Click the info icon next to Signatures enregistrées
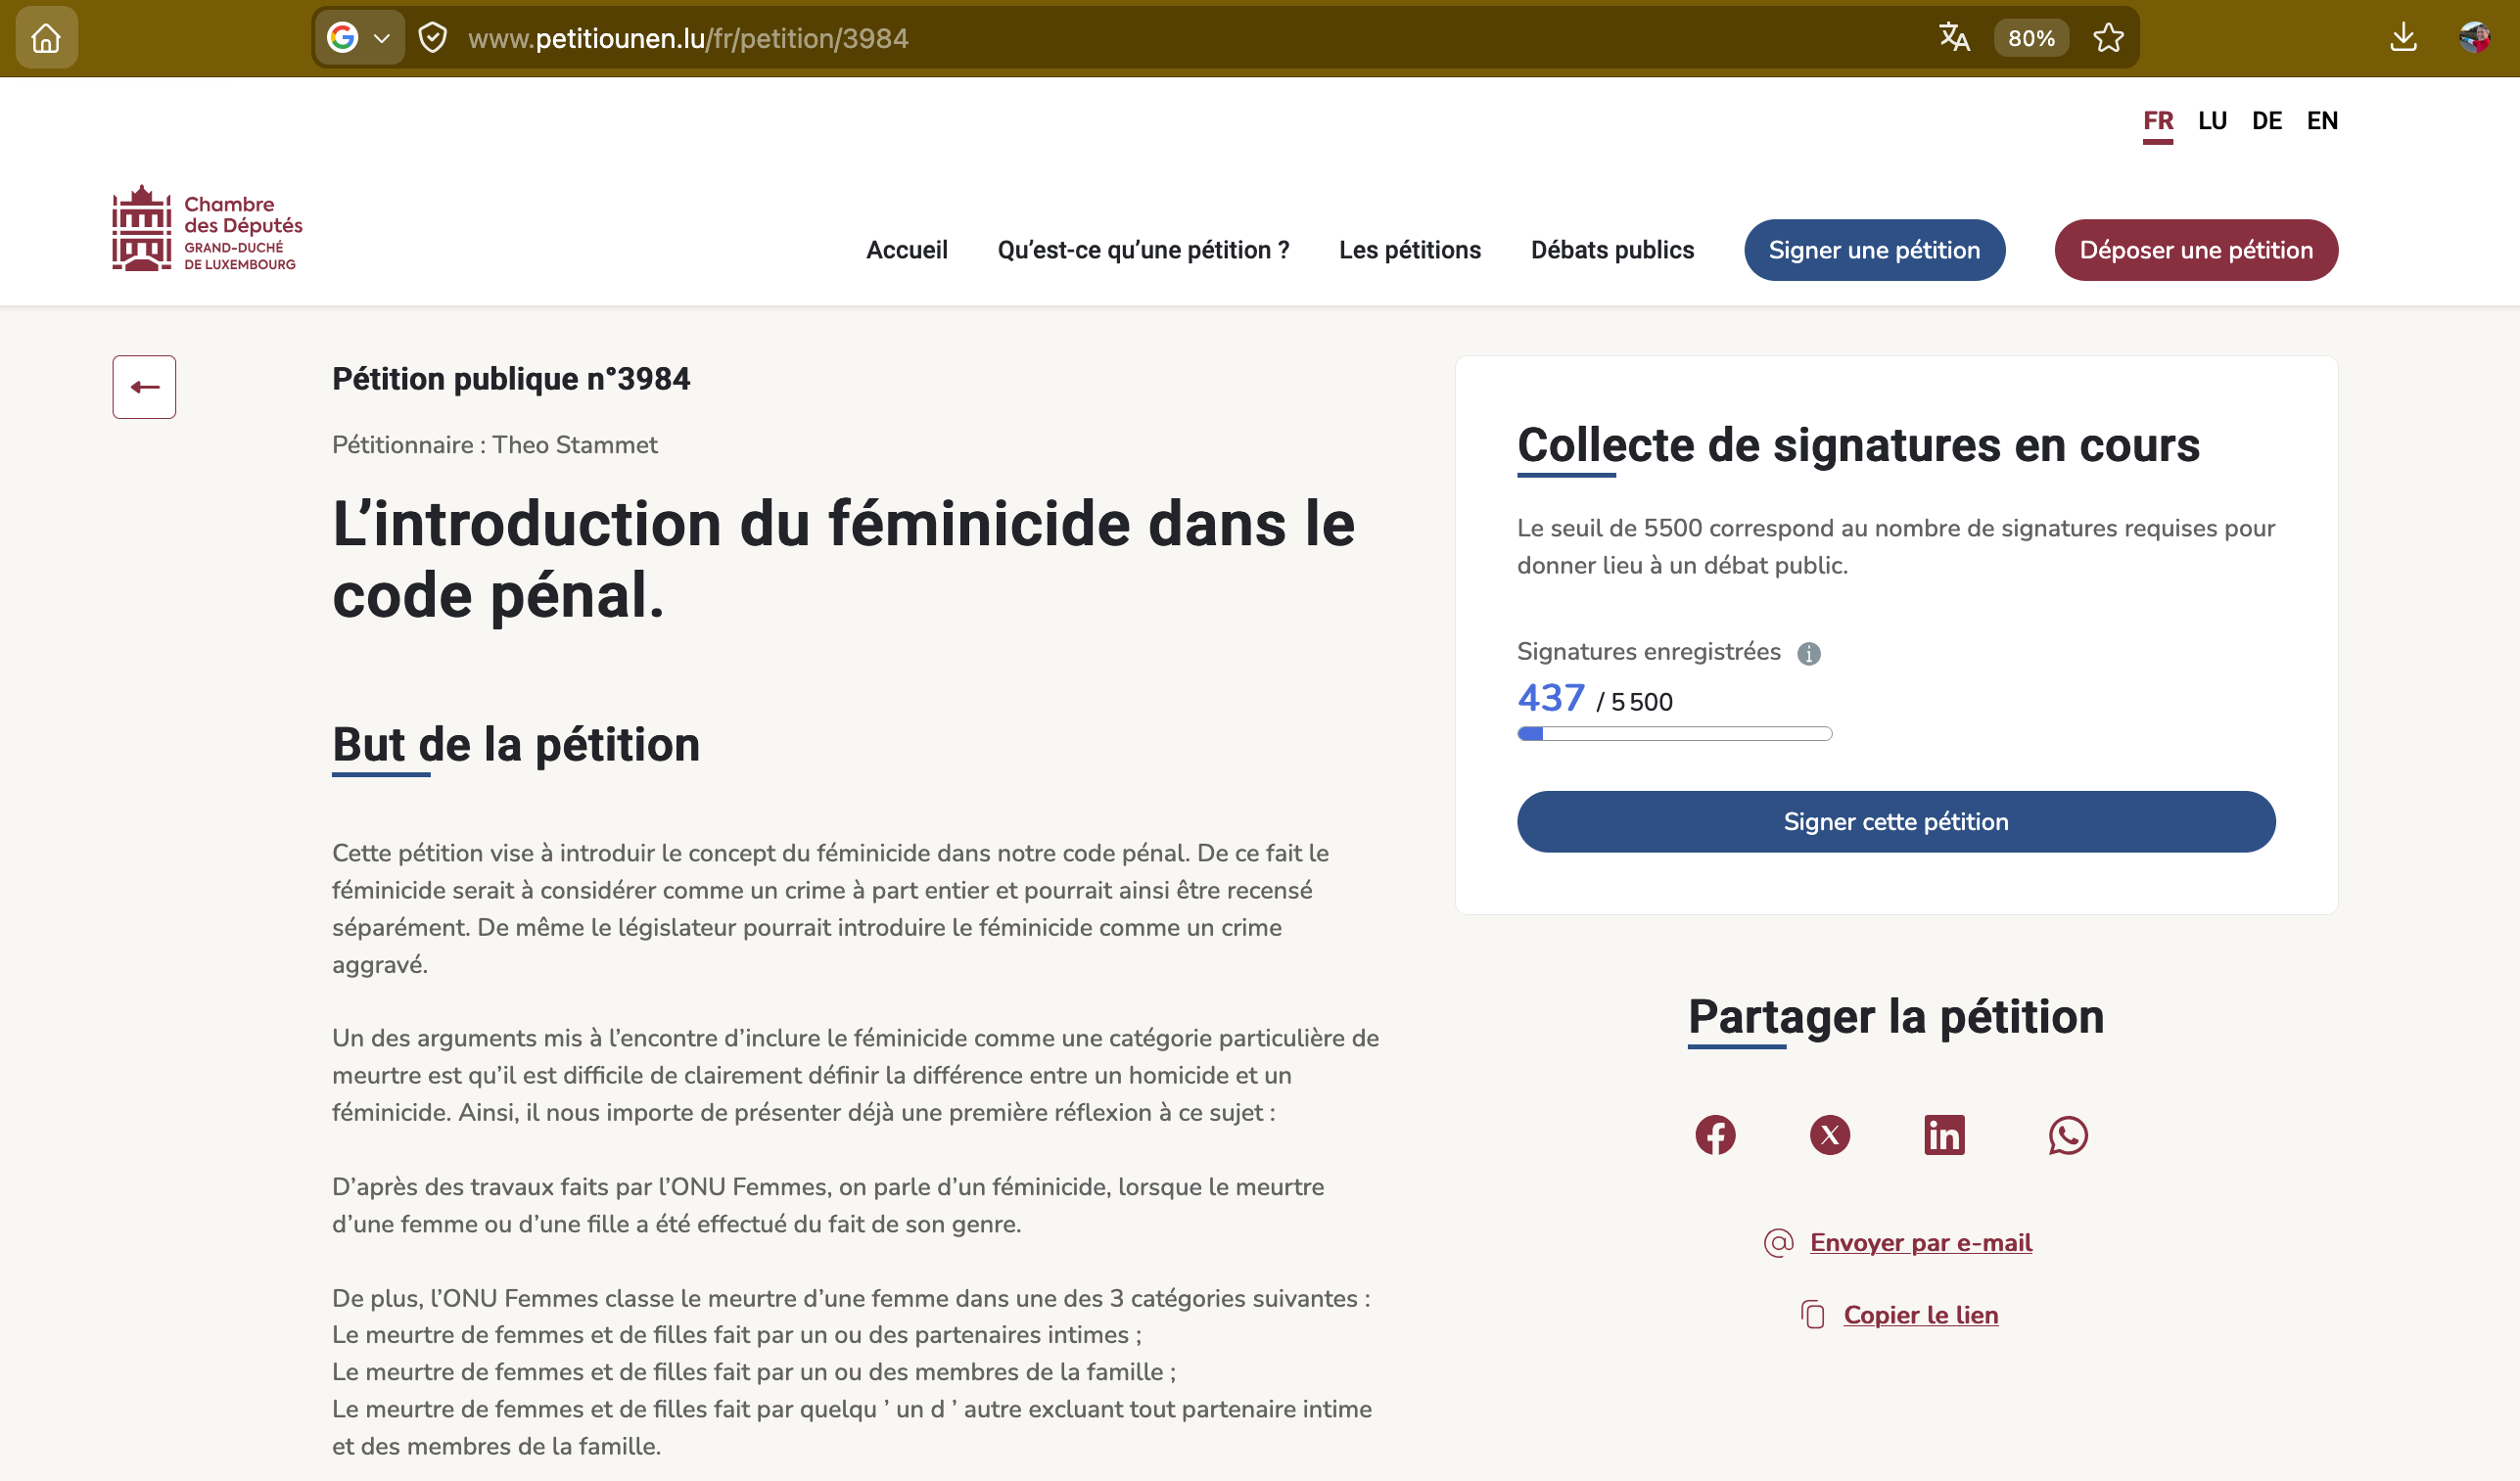 pyautogui.click(x=1808, y=654)
